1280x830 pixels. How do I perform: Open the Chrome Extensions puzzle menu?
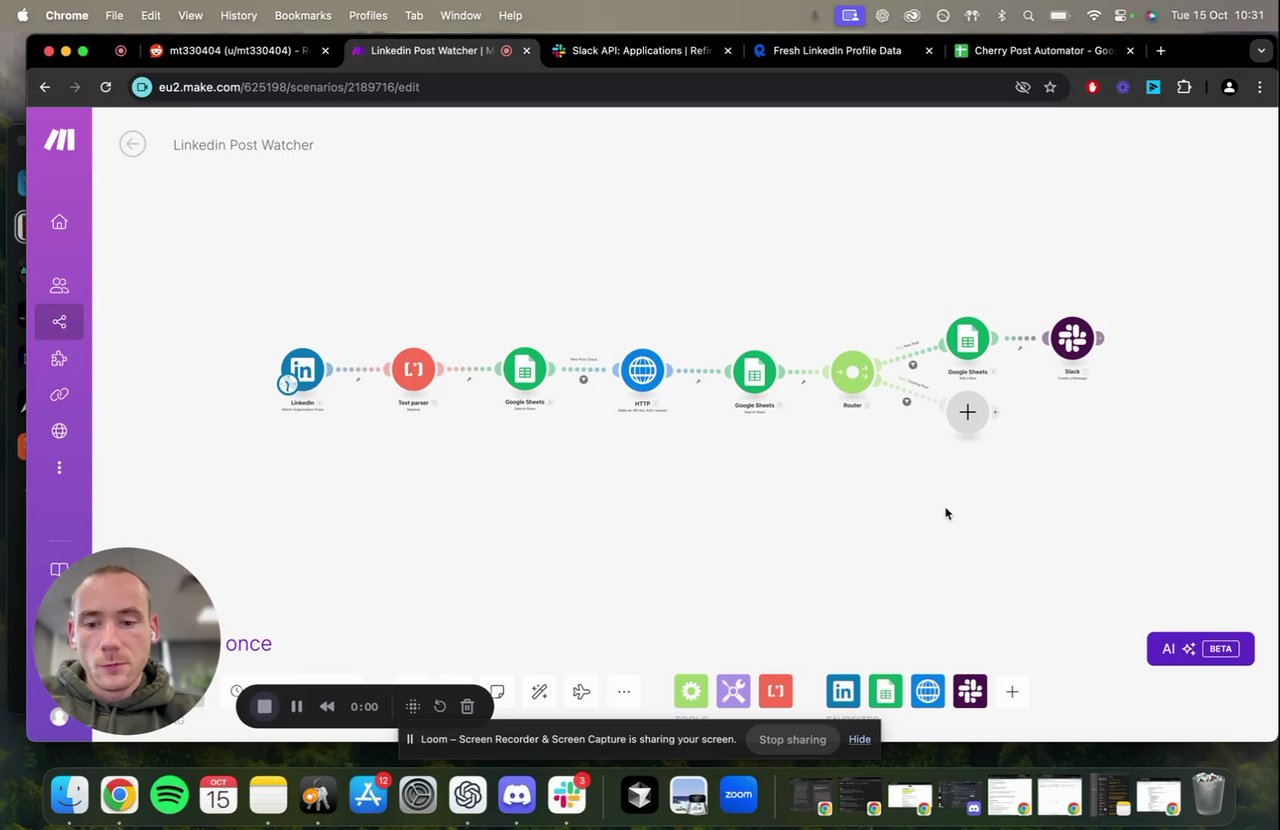tap(1184, 87)
